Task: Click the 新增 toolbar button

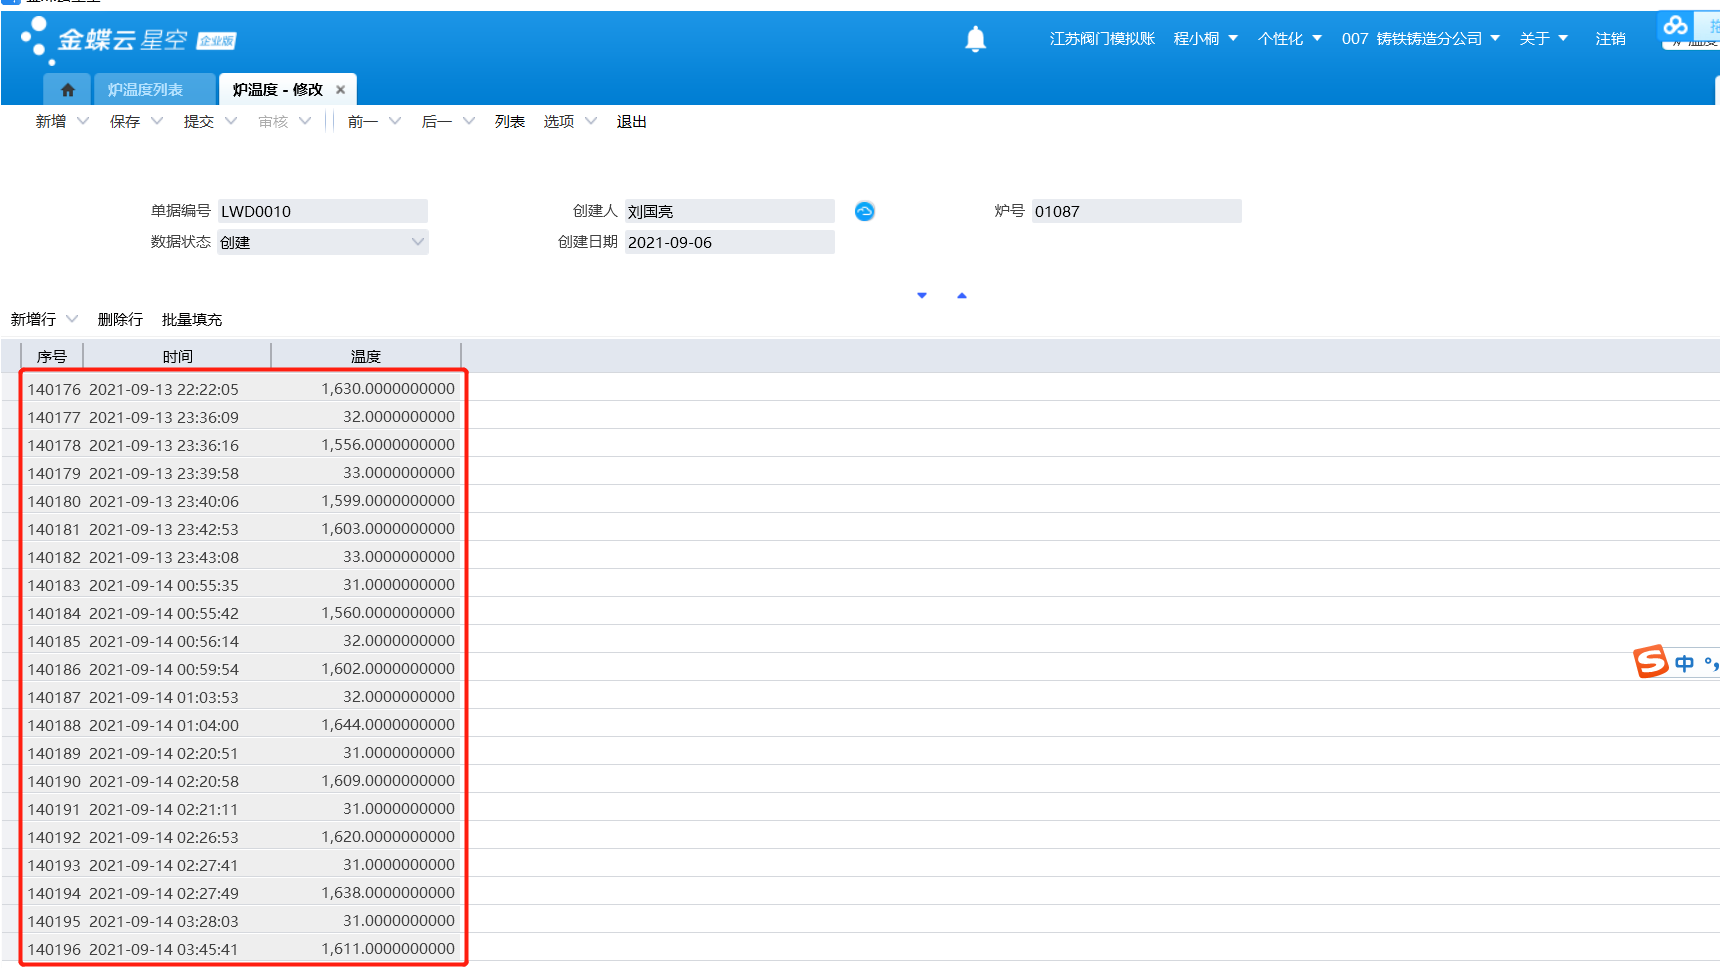Action: pyautogui.click(x=51, y=121)
